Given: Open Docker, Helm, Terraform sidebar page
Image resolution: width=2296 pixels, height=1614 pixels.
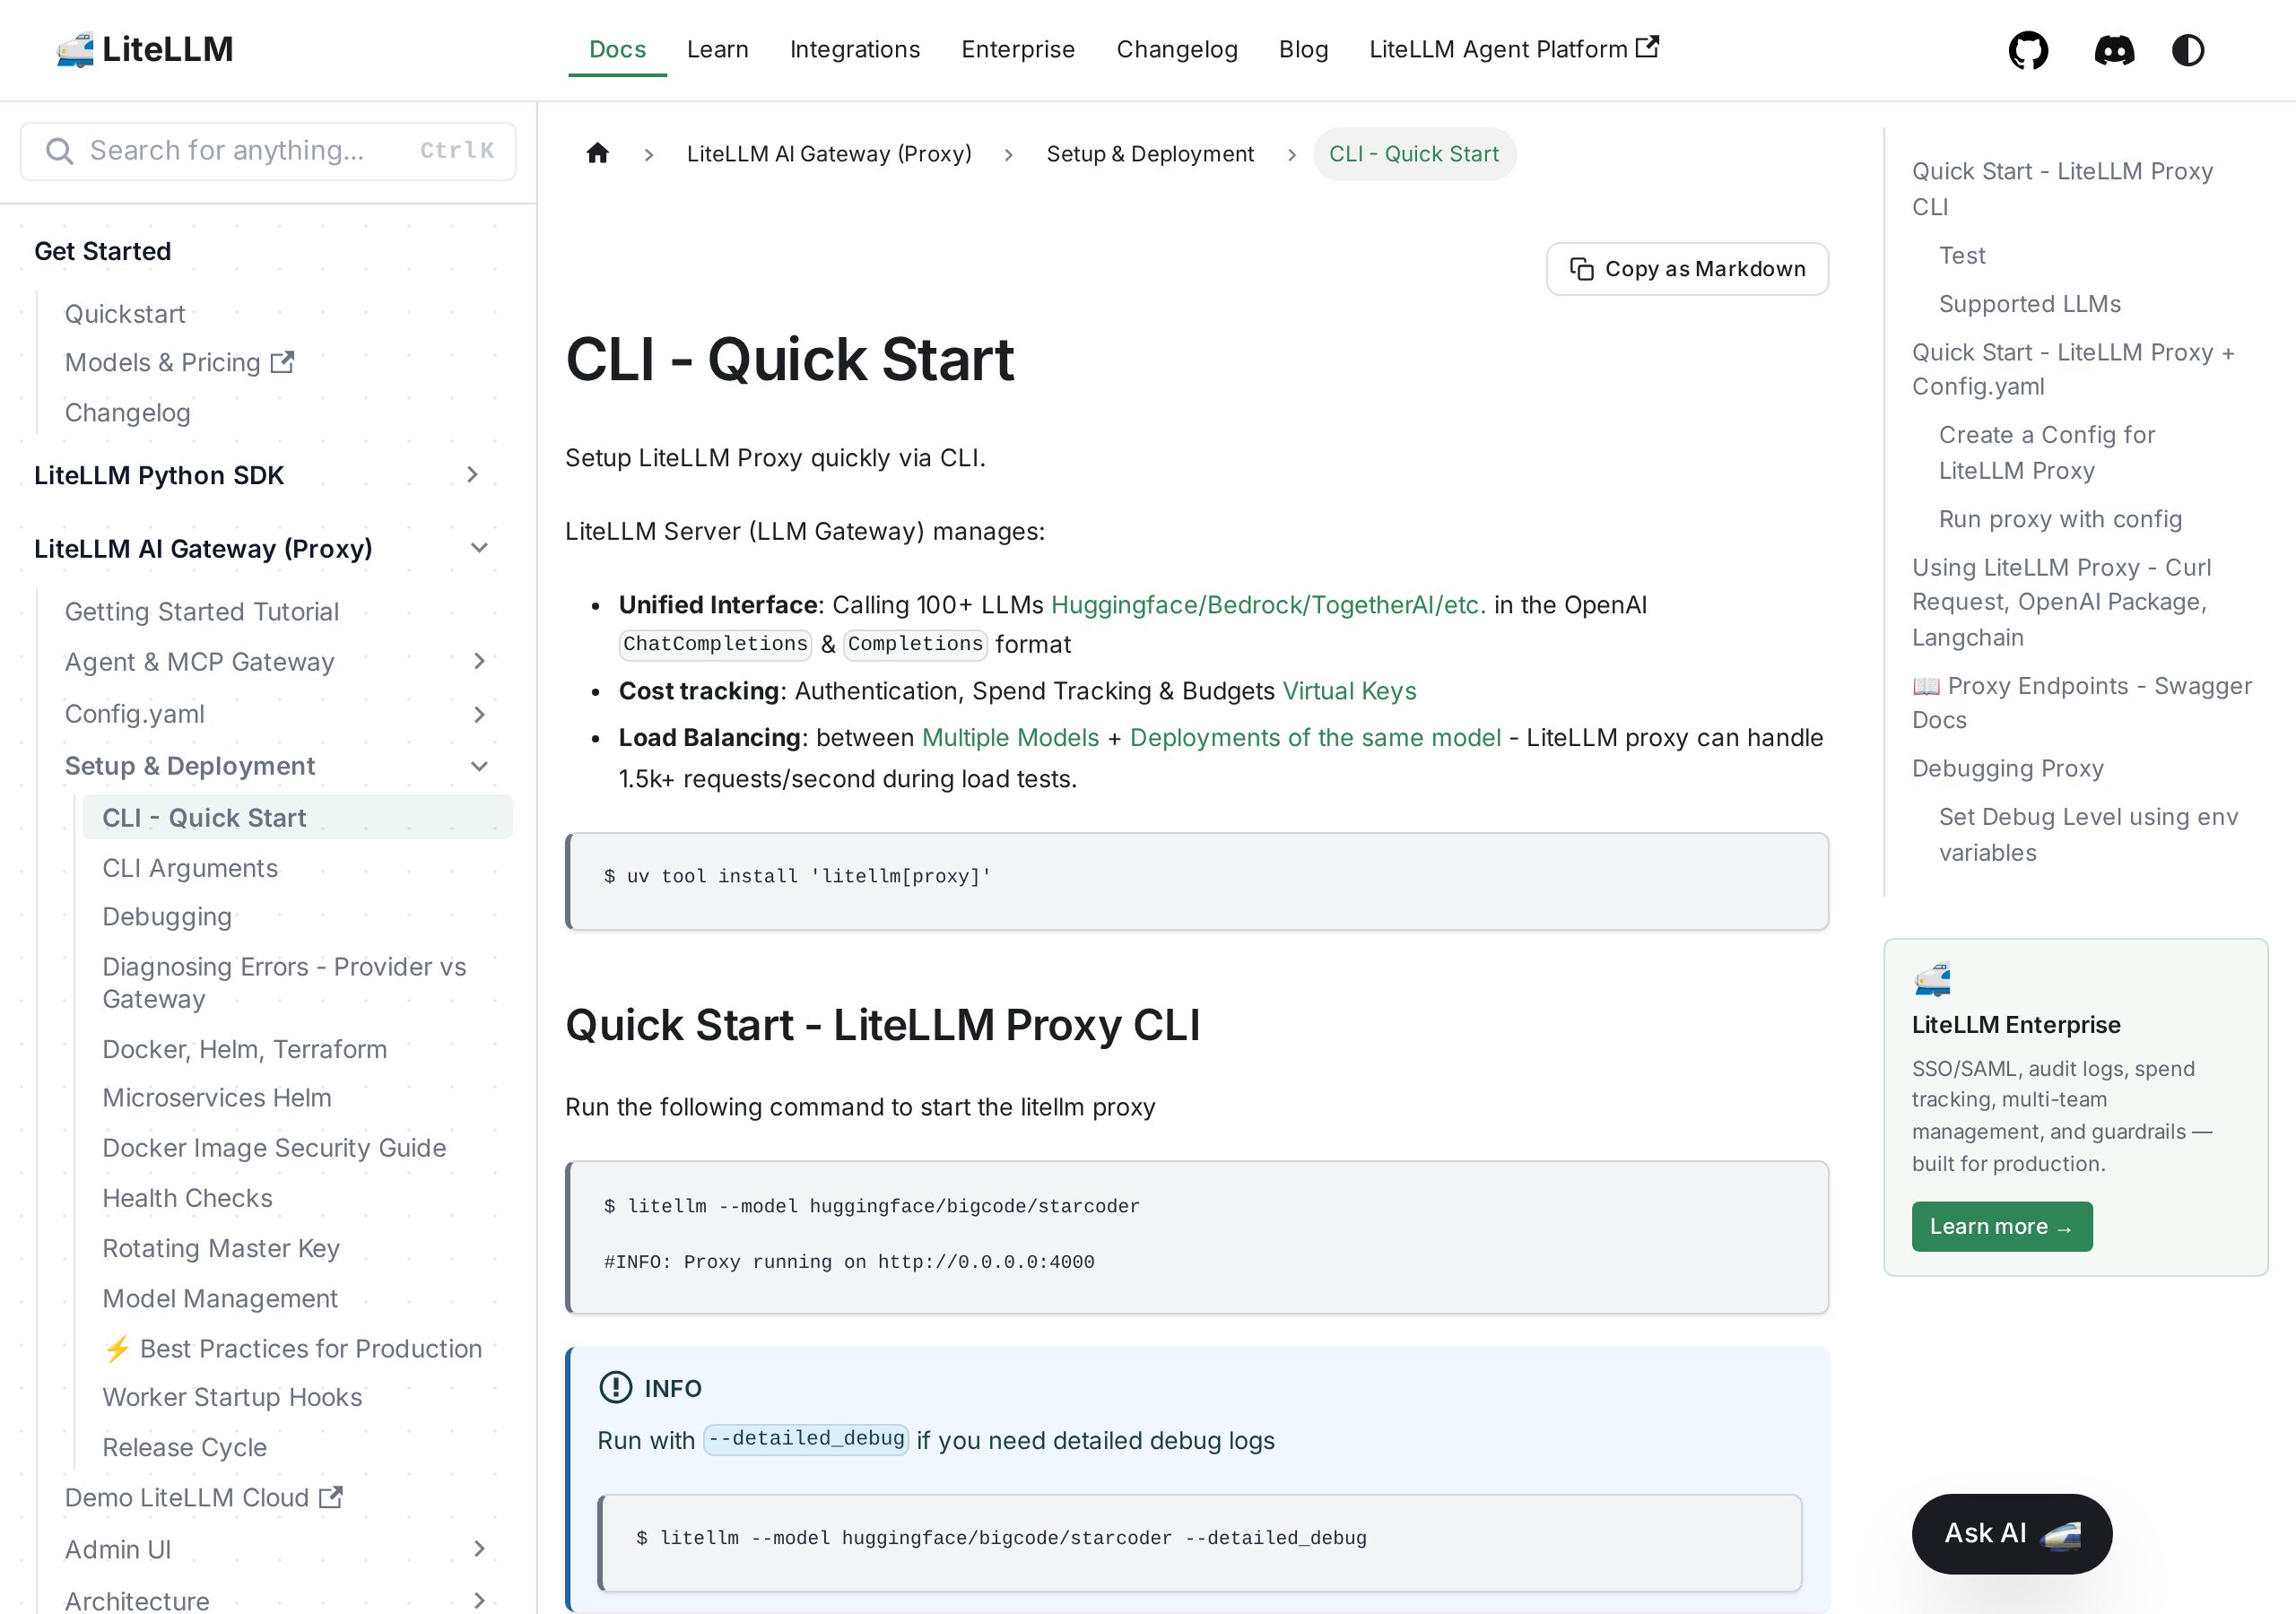Looking at the screenshot, I should click(245, 1049).
